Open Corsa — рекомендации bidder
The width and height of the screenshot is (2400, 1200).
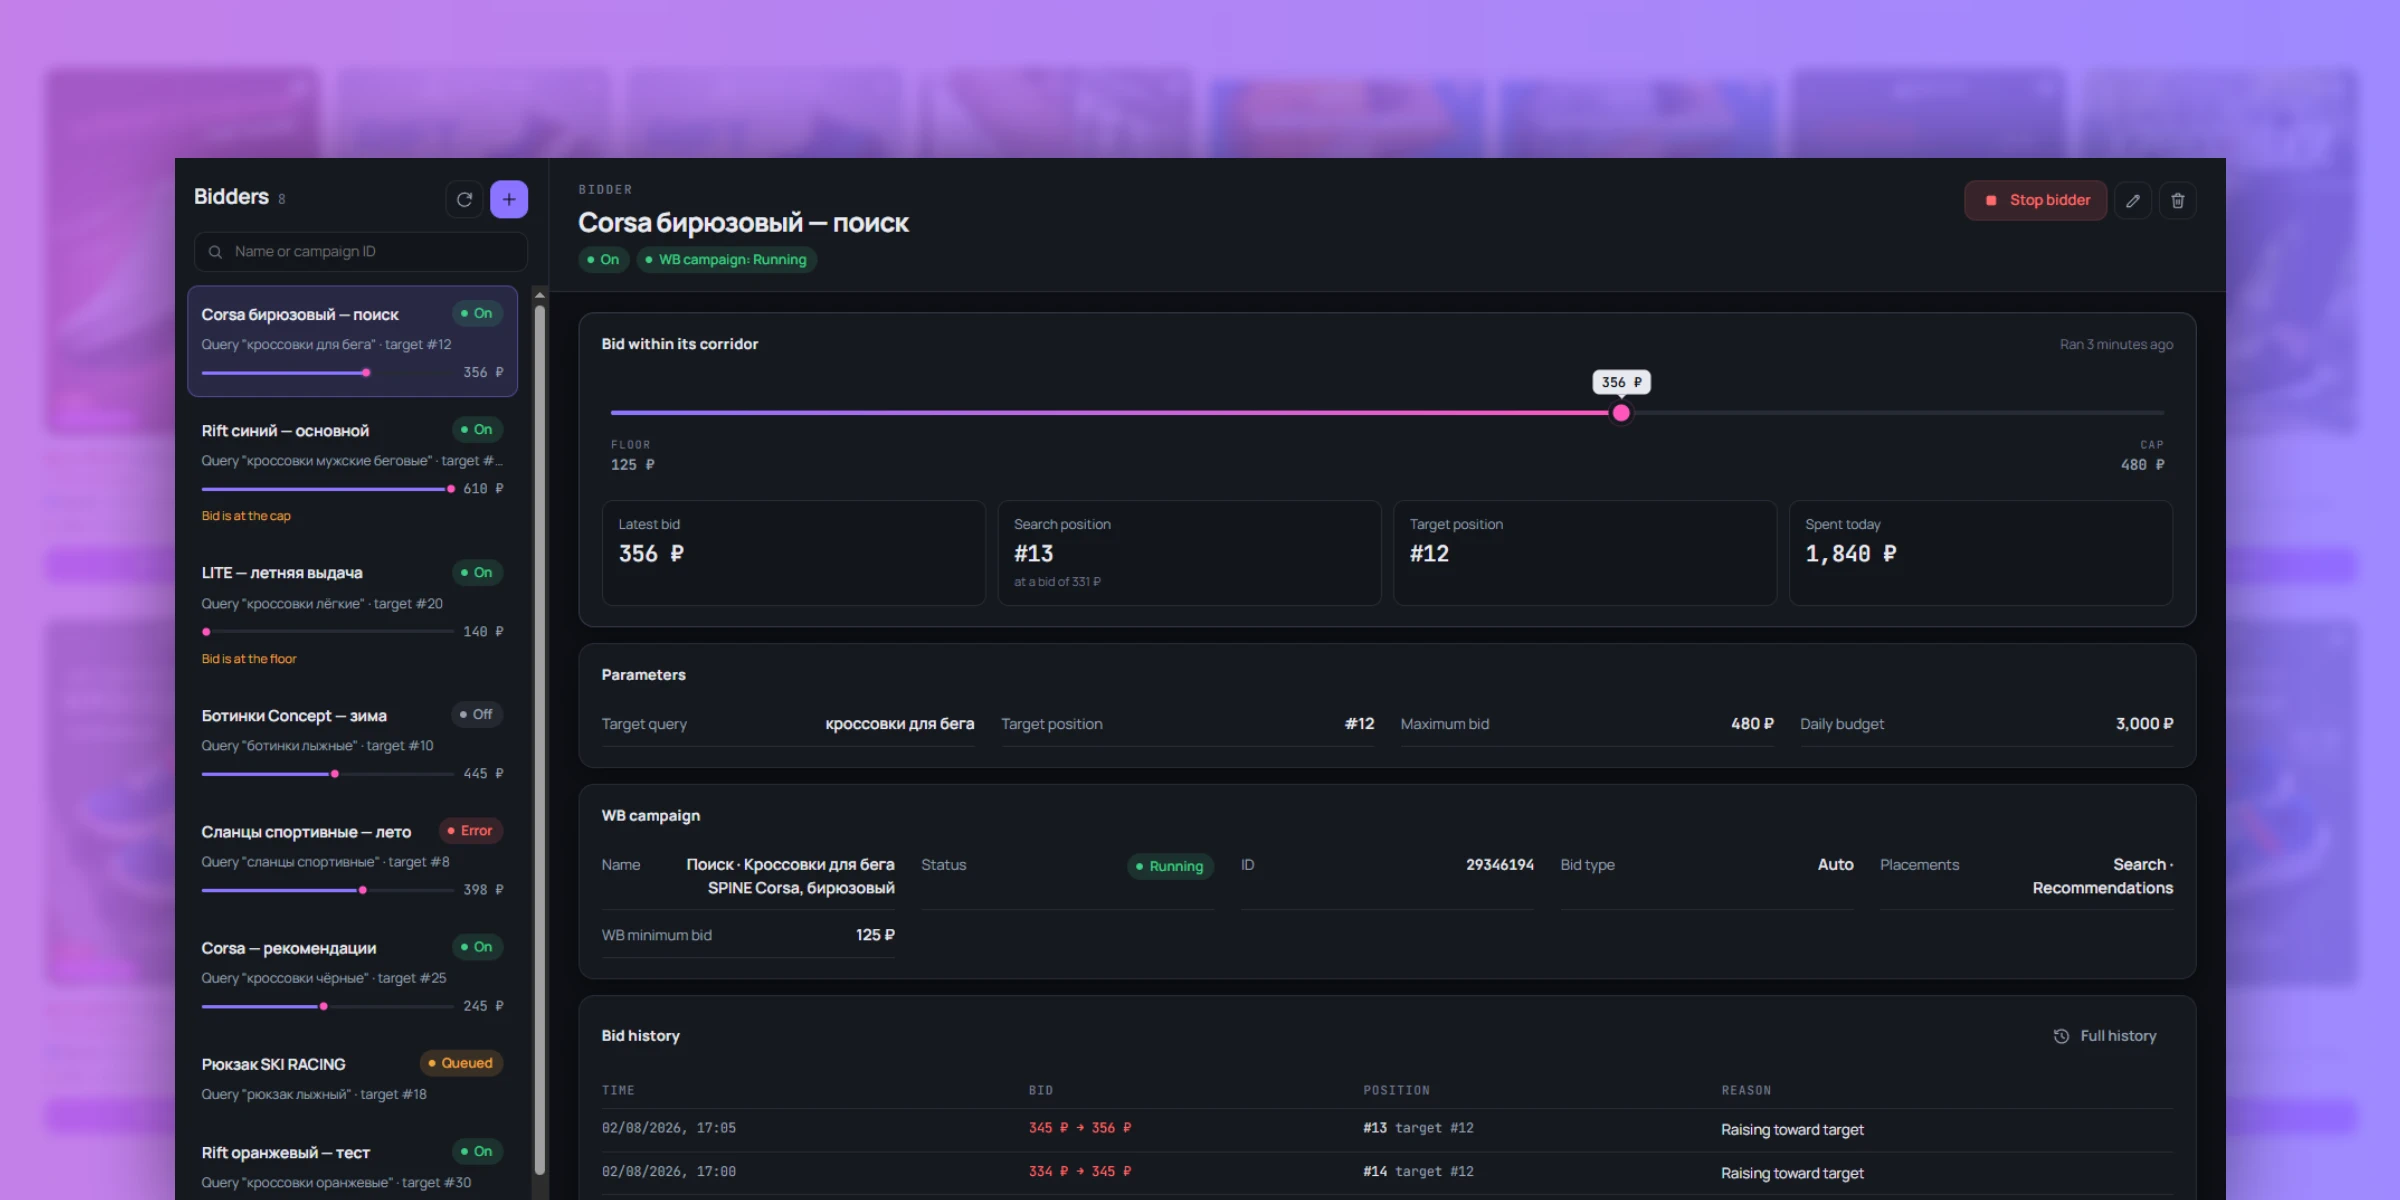point(352,976)
